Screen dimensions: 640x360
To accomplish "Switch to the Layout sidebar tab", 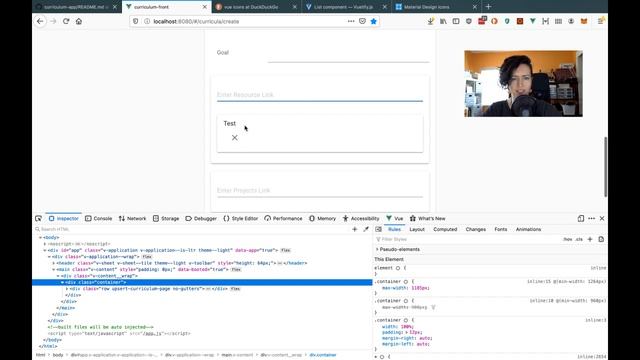I will (417, 229).
